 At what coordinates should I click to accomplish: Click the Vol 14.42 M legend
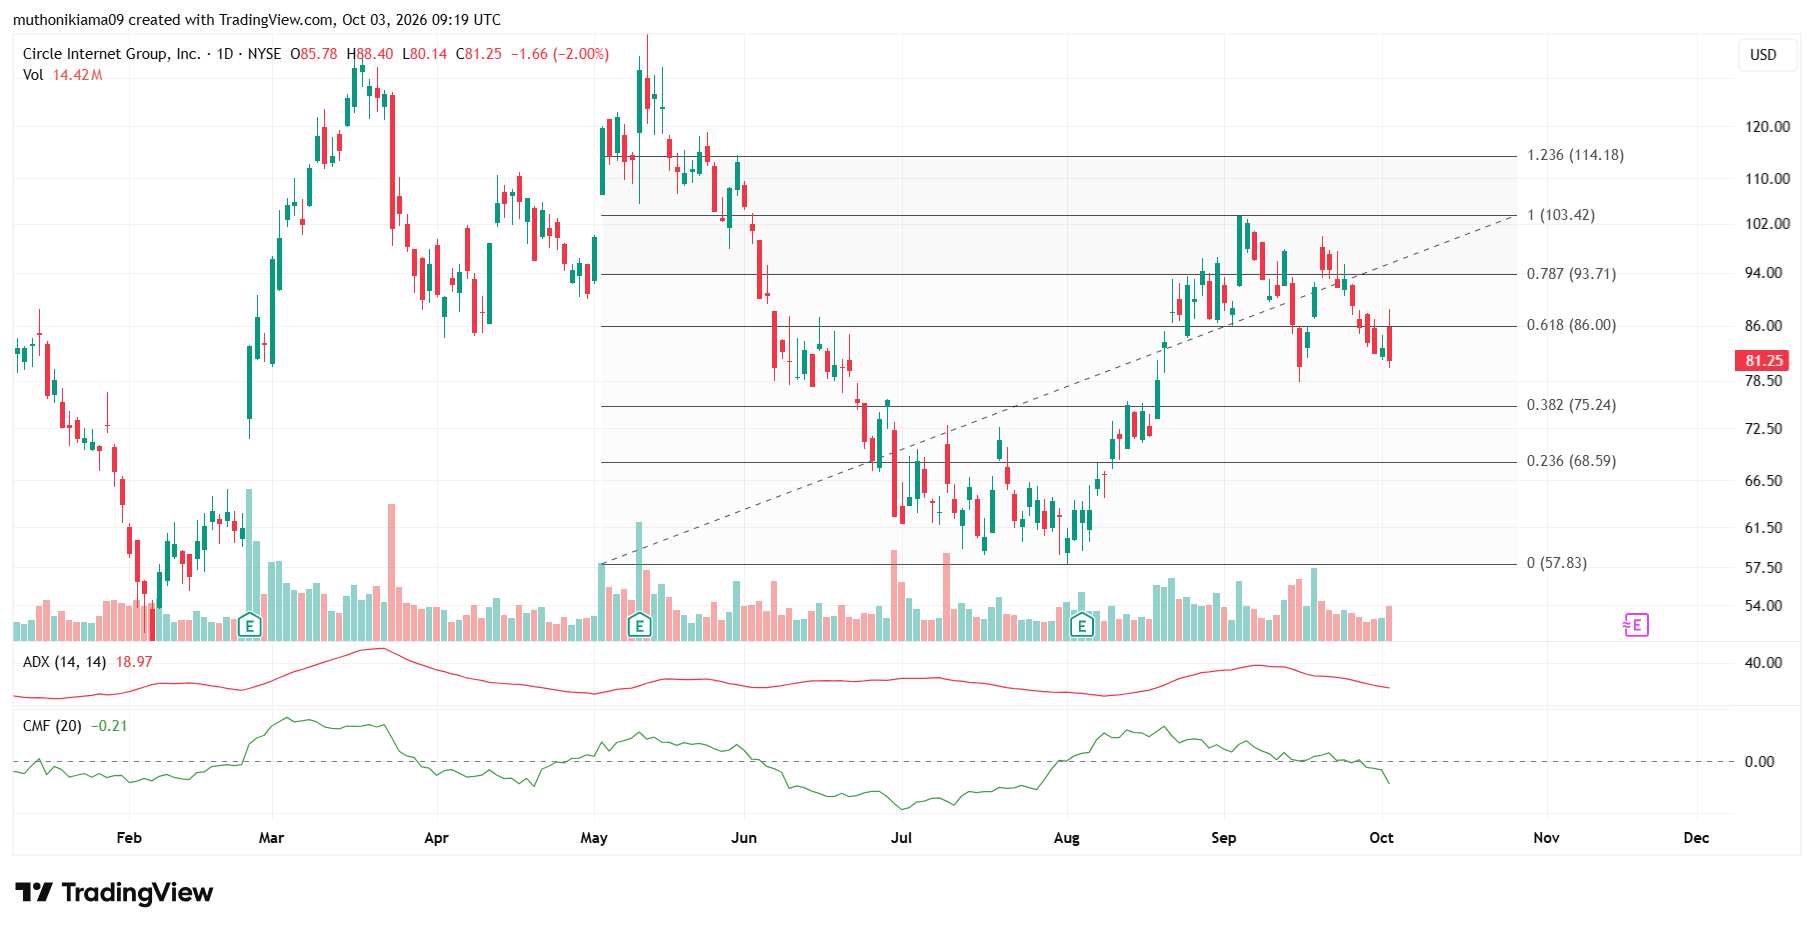pos(63,75)
